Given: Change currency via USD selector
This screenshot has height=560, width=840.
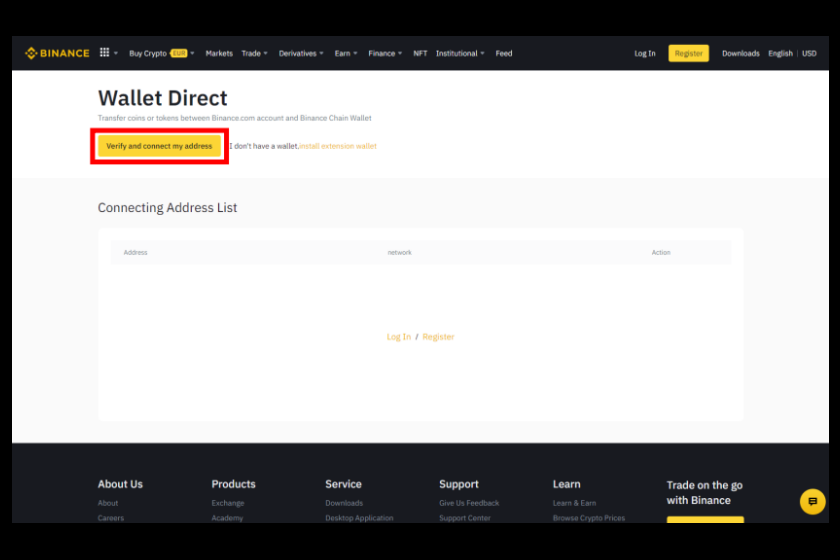Looking at the screenshot, I should point(809,53).
